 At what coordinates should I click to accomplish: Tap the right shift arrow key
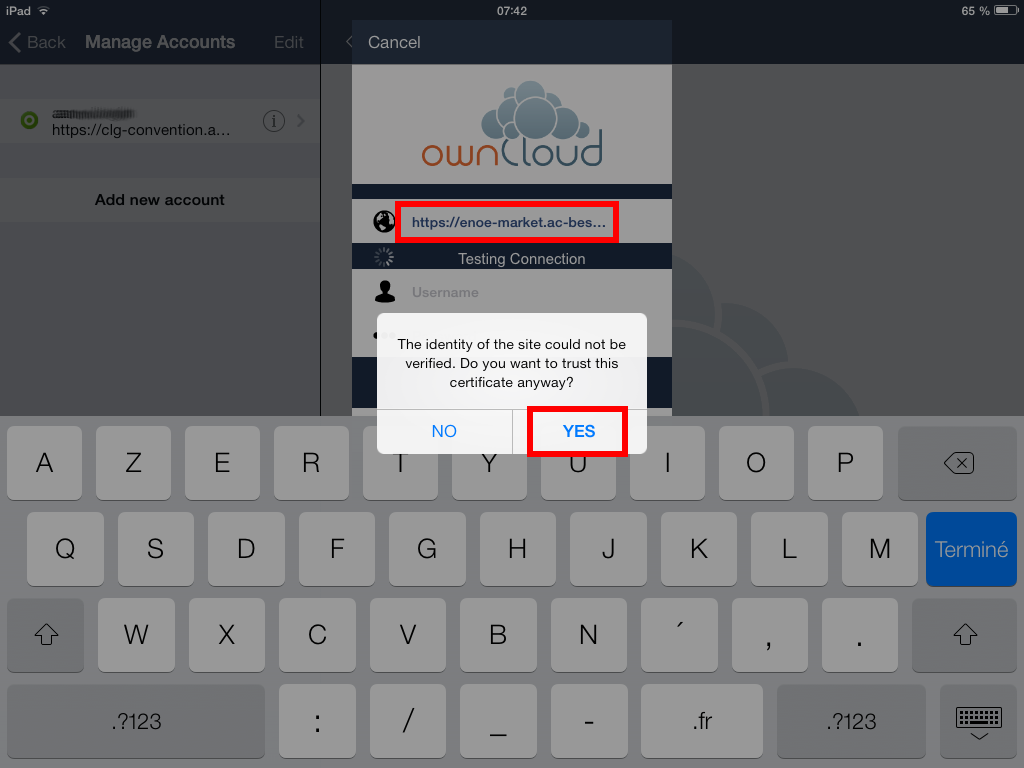pyautogui.click(x=965, y=634)
